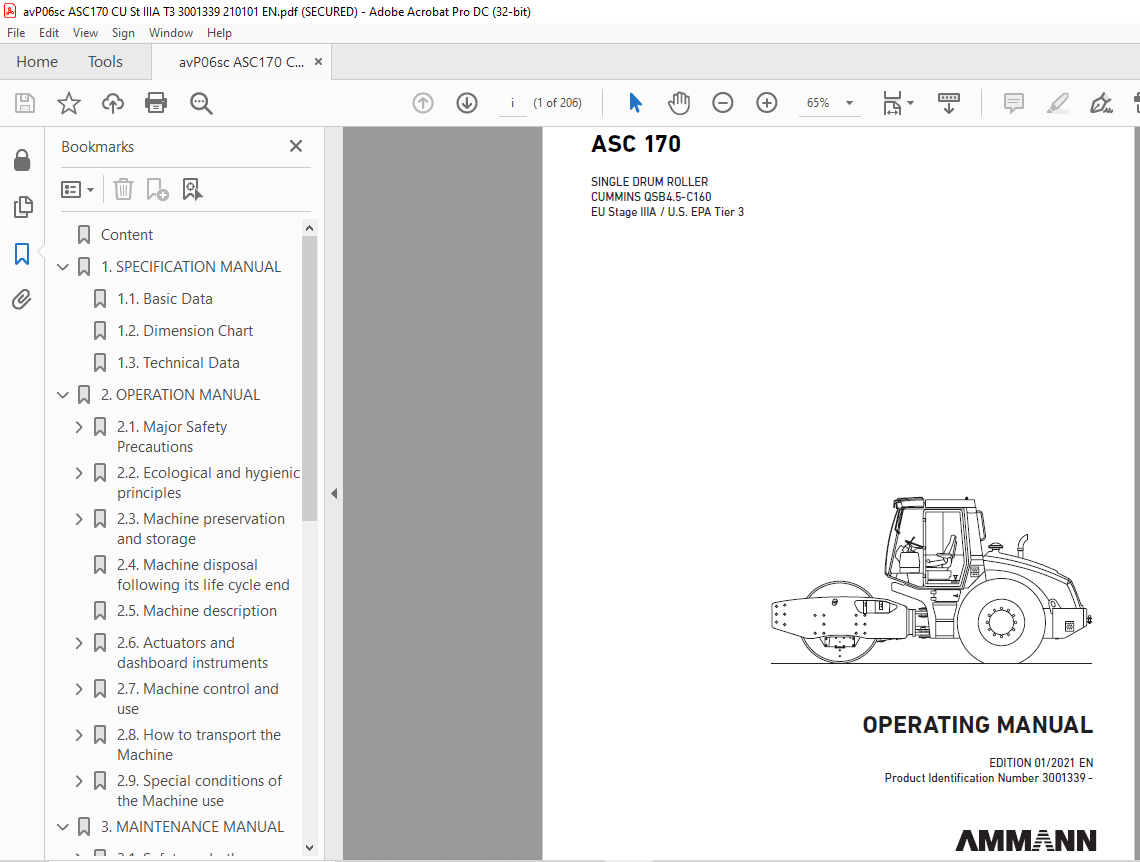Find current bookmark icon
The image size is (1140, 862).
pyautogui.click(x=192, y=190)
